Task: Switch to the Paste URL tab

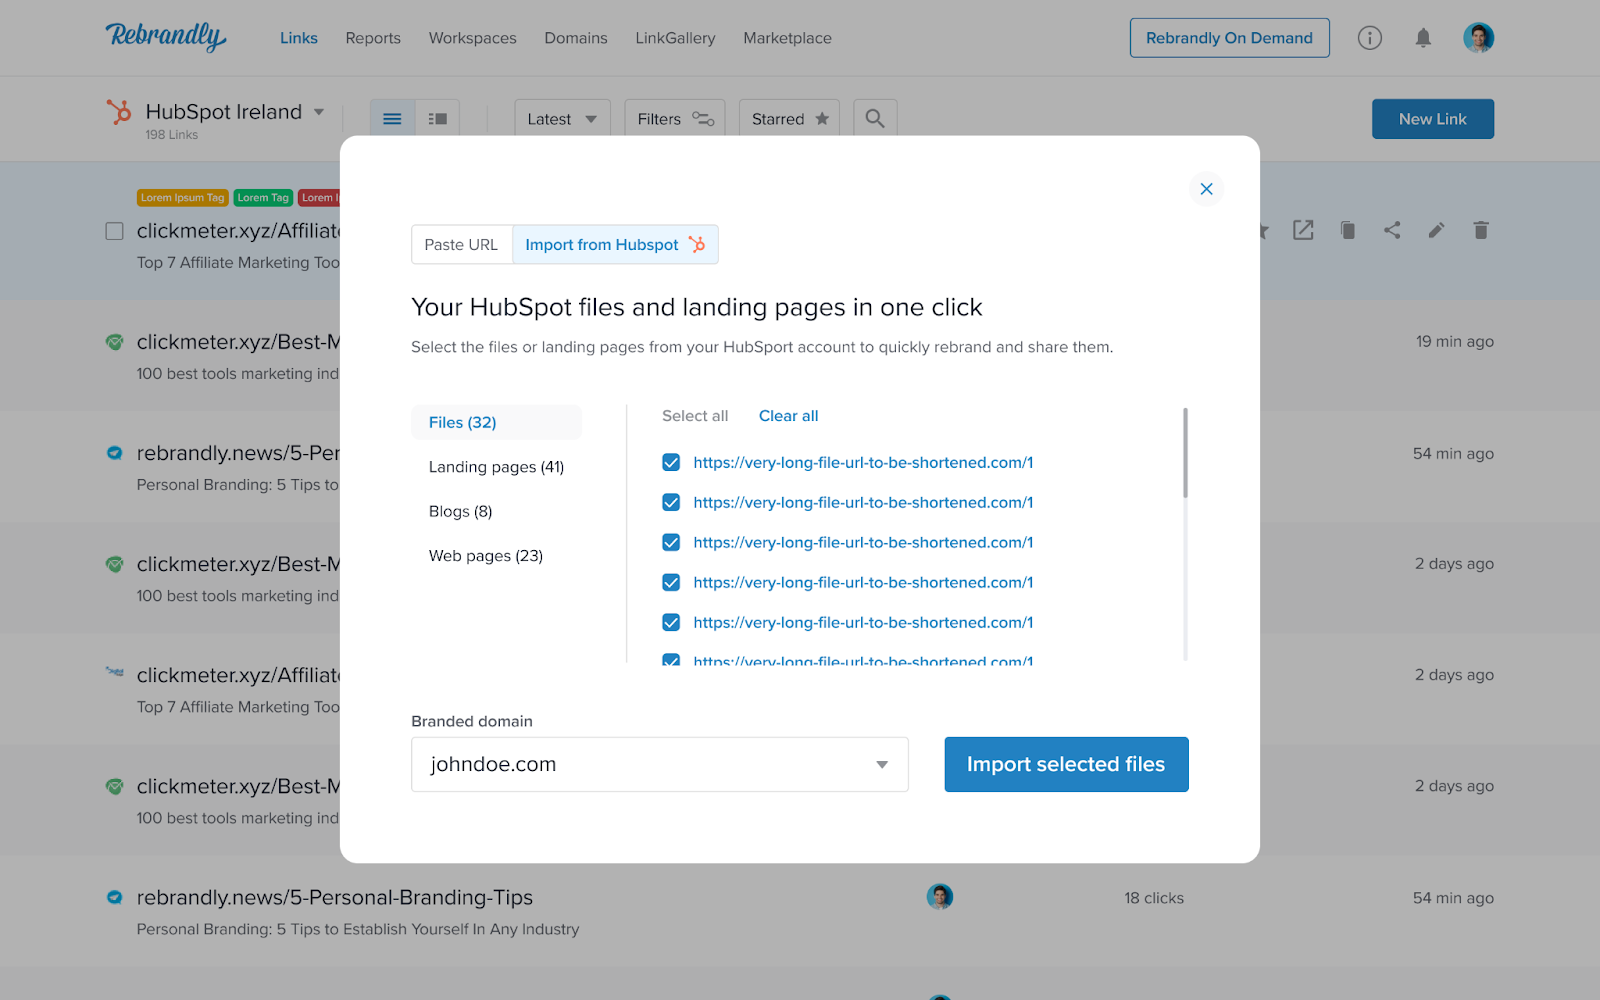Action: (x=461, y=244)
